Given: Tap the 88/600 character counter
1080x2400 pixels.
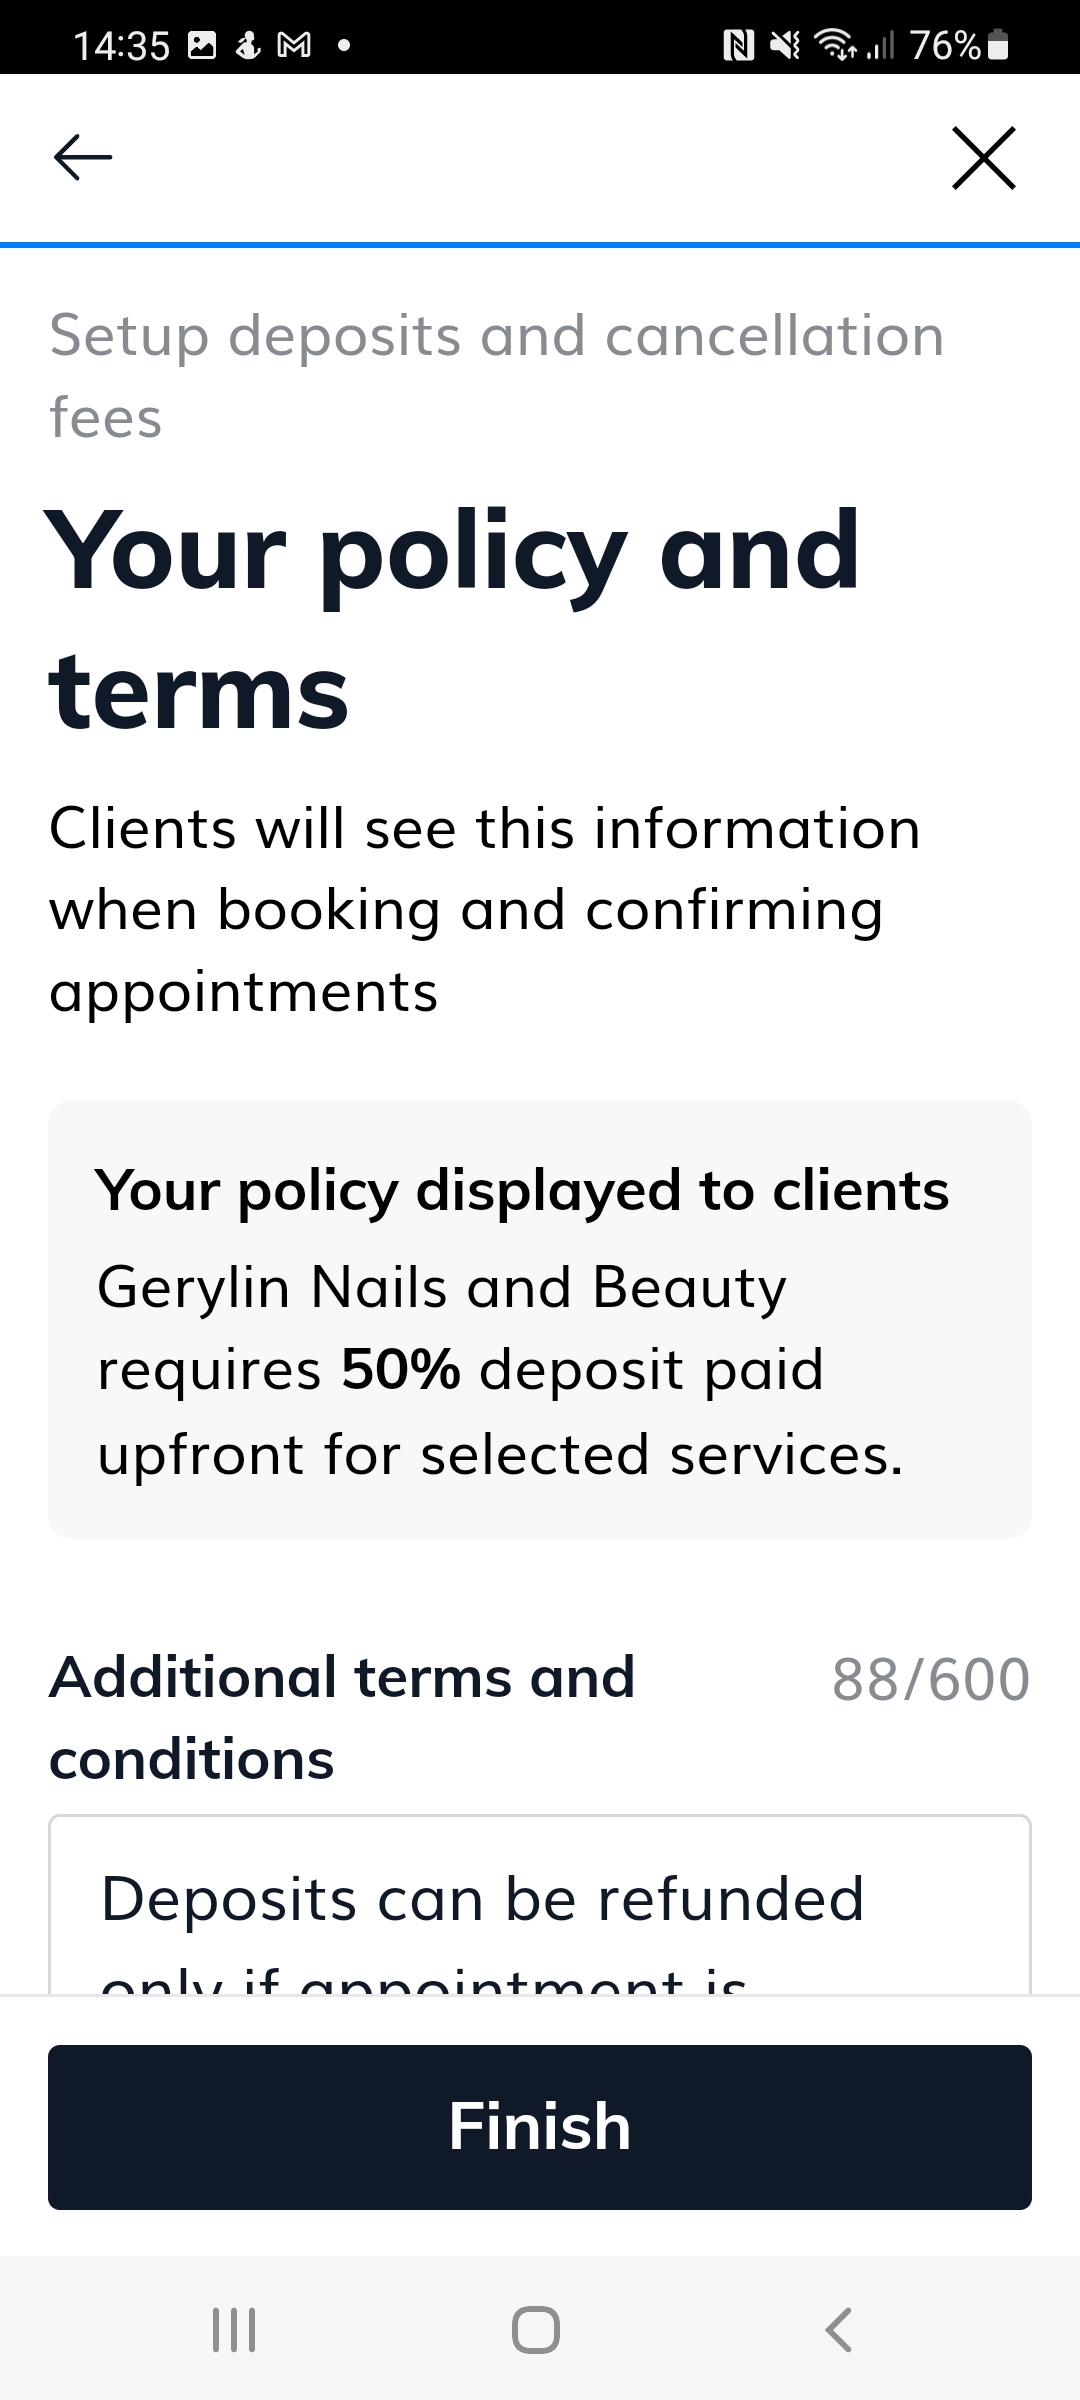Looking at the screenshot, I should [x=931, y=1679].
